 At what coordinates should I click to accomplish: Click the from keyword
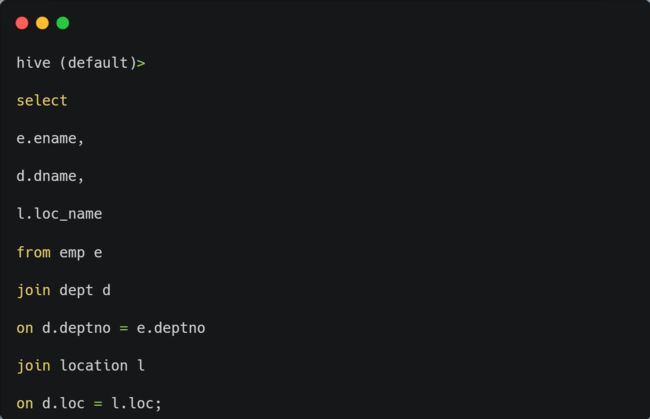pyautogui.click(x=34, y=252)
